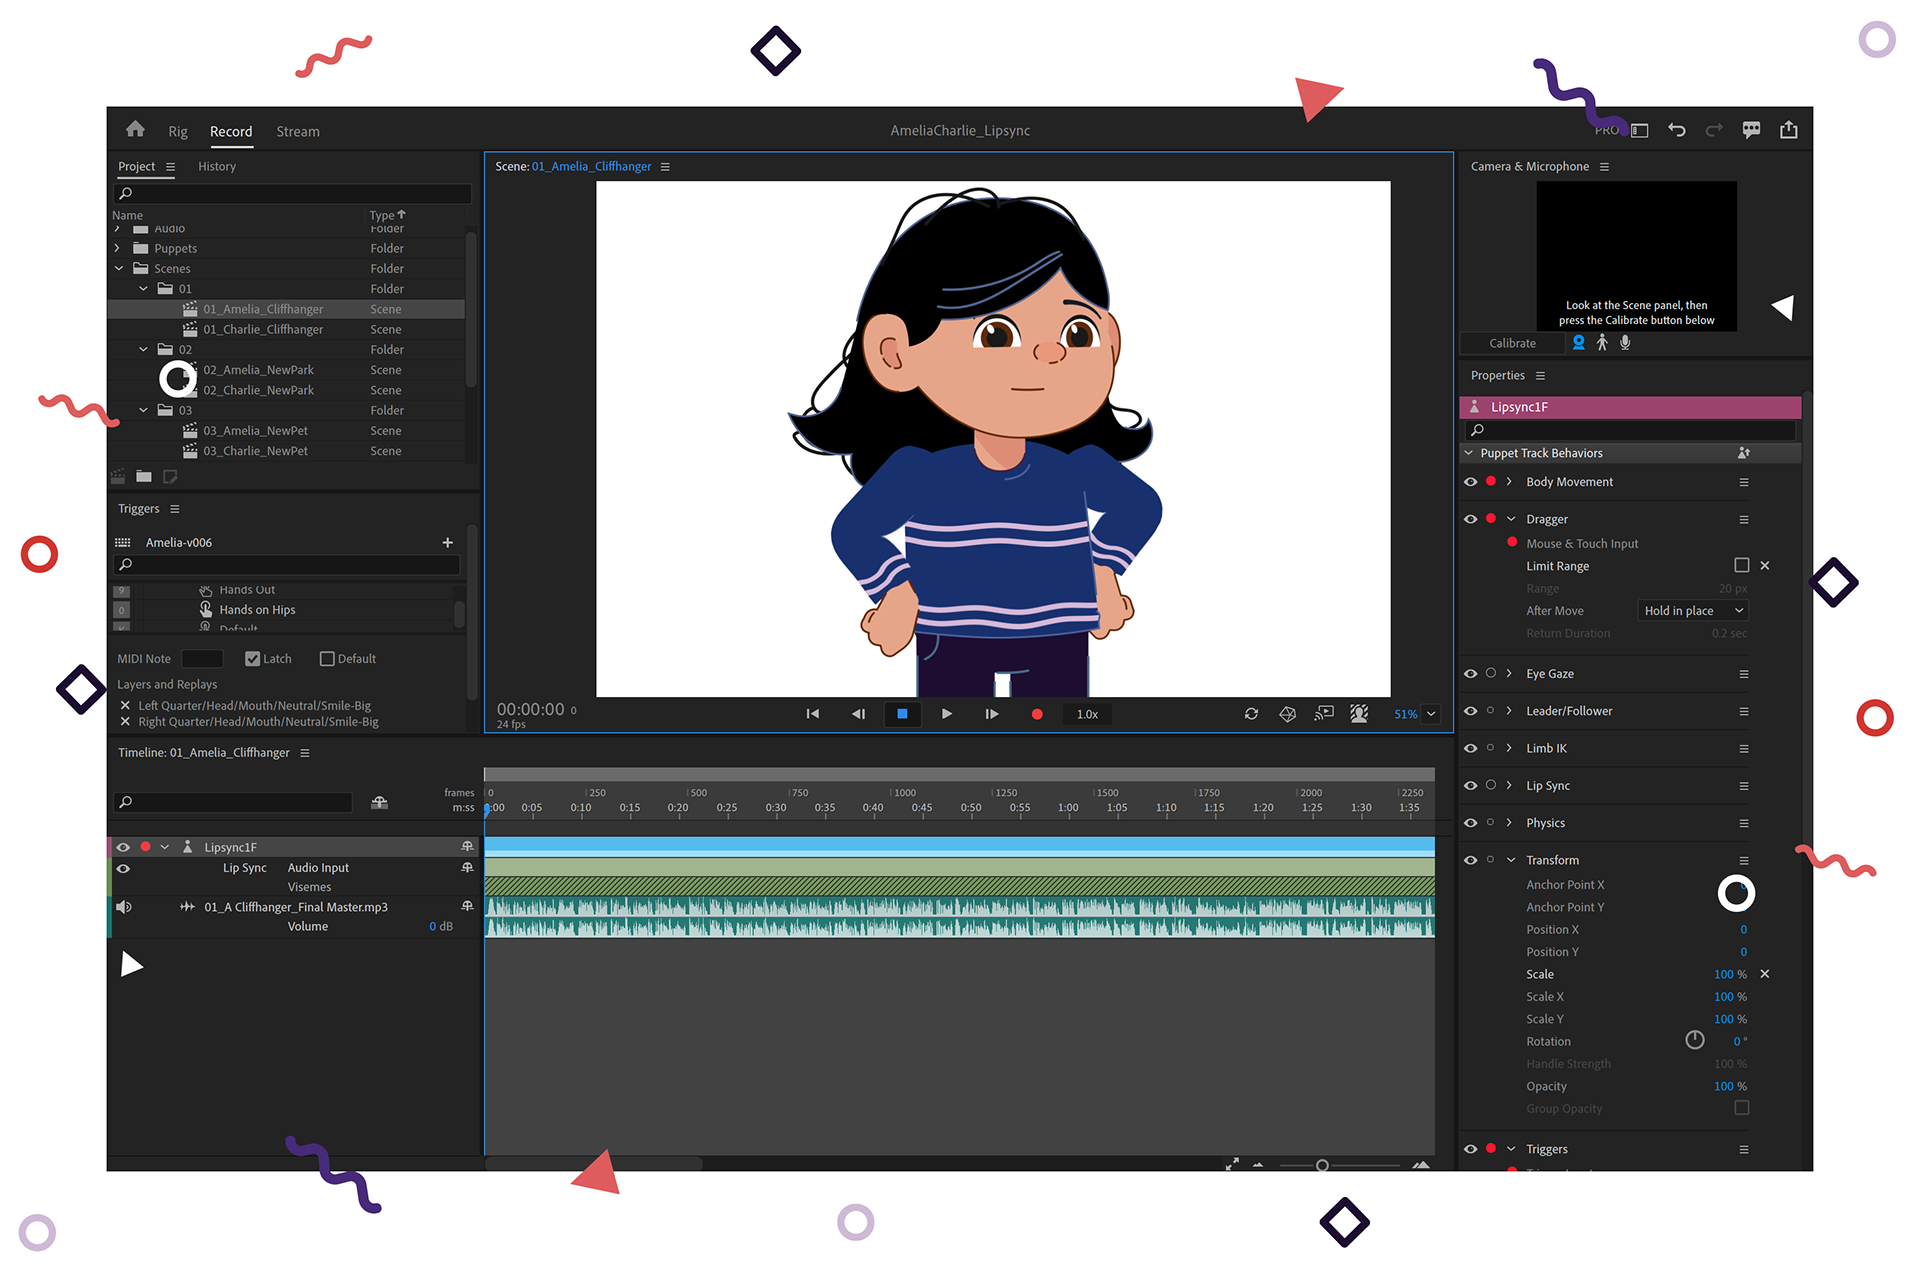
Task: Change the 1.0x playback speed
Action: coord(1088,714)
